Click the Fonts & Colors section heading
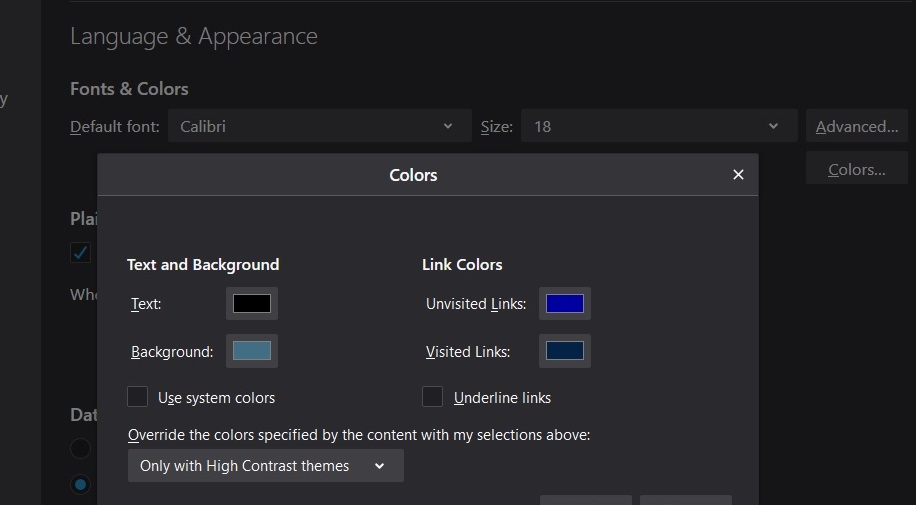 pyautogui.click(x=129, y=89)
